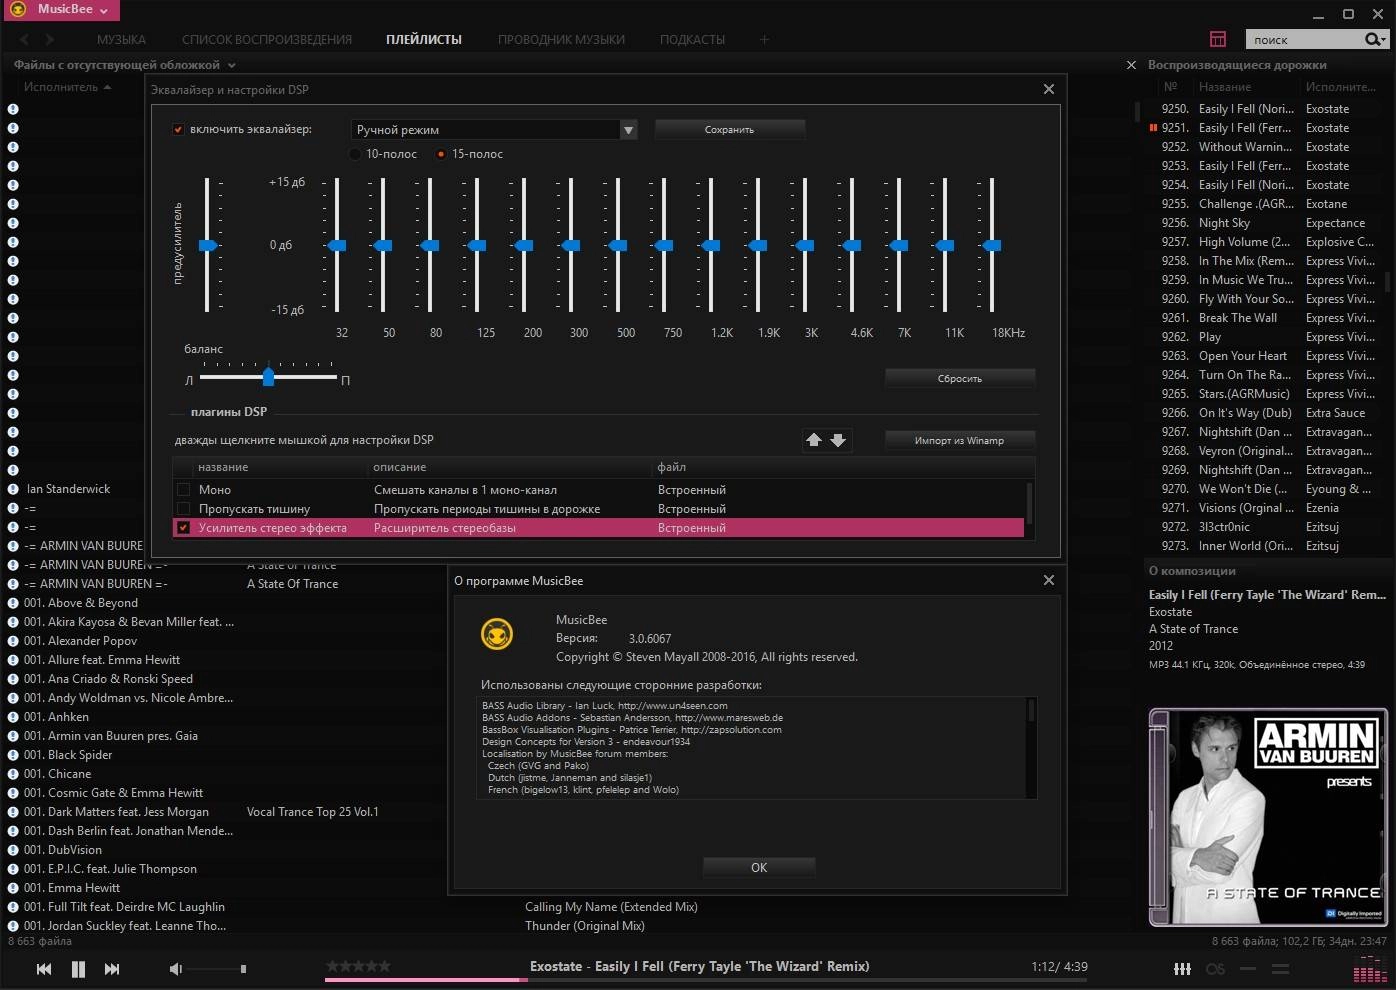Toggle the double-line shuffle icon
Image resolution: width=1396 pixels, height=990 pixels.
(1280, 968)
